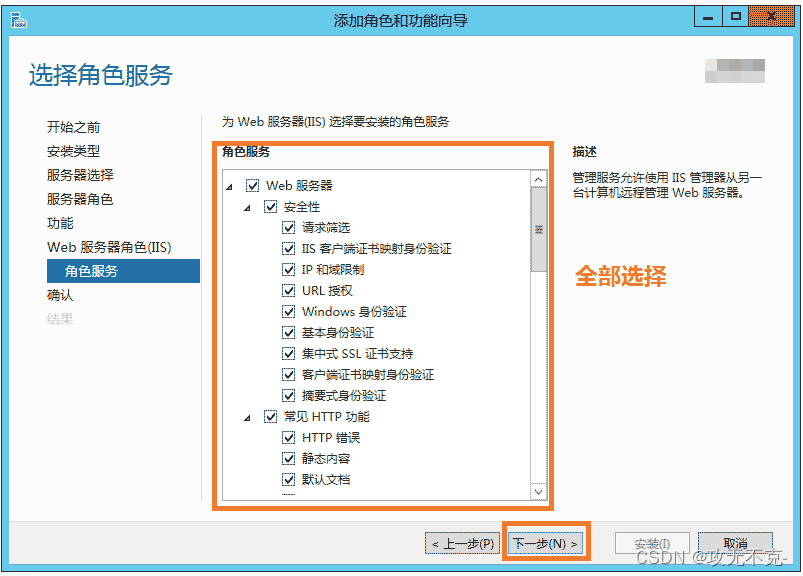Toggle 集中式 SSL 证书支持 checkbox
Viewport: 803px width, 576px height.
tap(289, 353)
